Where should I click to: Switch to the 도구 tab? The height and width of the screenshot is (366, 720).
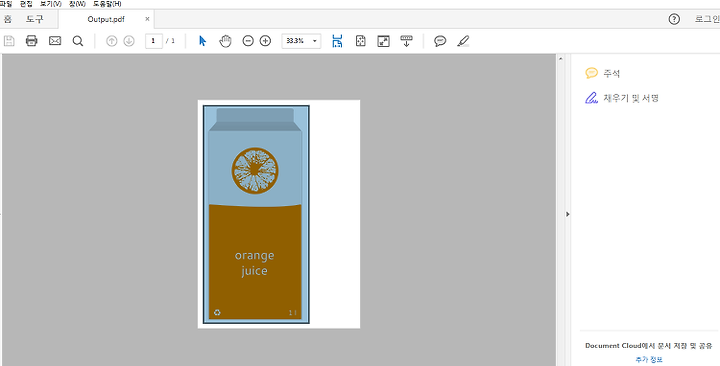pos(34,19)
